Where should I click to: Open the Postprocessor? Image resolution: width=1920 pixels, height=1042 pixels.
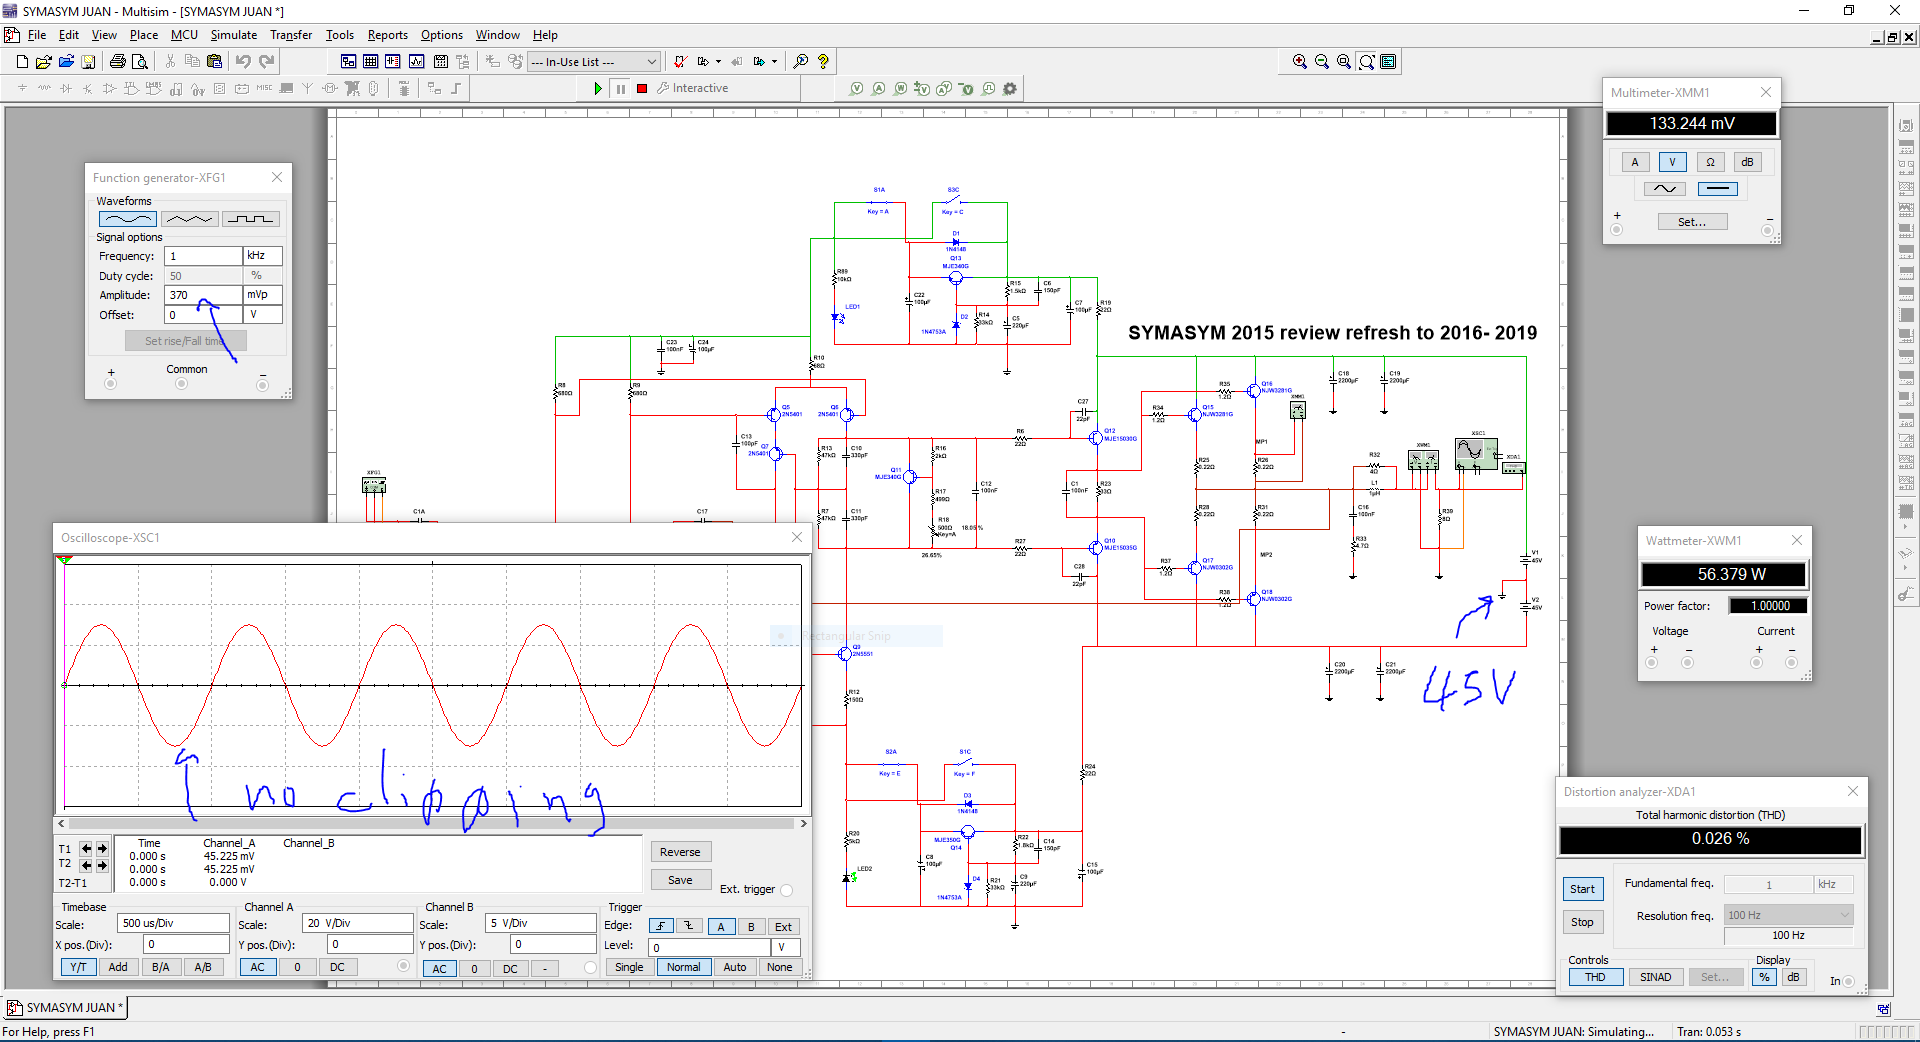coord(440,62)
